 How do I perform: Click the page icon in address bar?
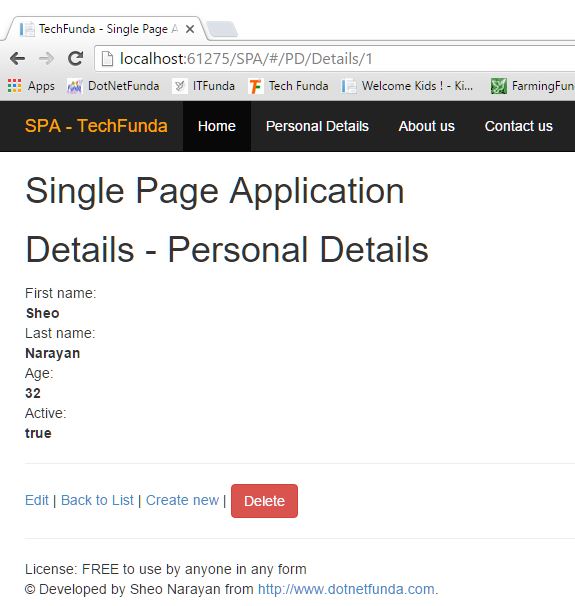pyautogui.click(x=107, y=59)
